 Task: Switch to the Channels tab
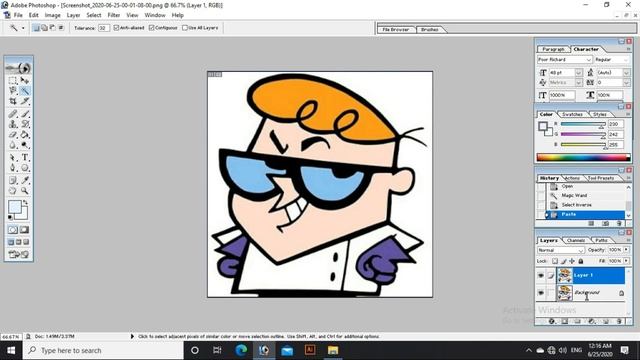(x=576, y=240)
